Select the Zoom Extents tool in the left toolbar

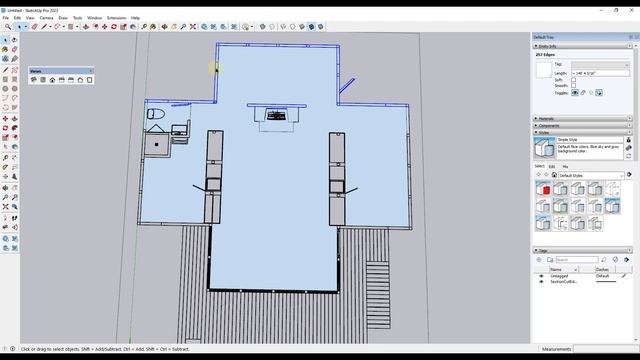point(5,207)
